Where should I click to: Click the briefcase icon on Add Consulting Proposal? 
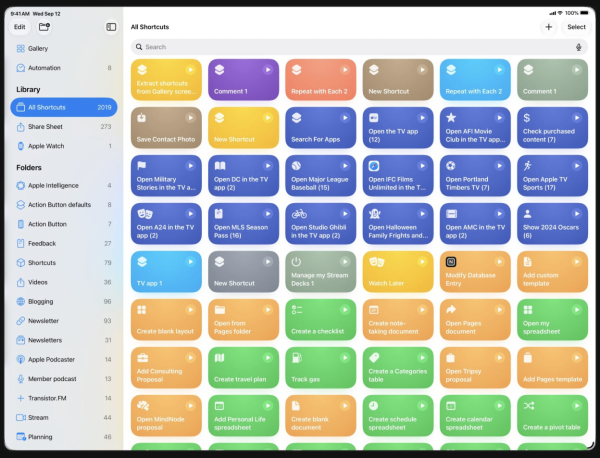coord(142,358)
